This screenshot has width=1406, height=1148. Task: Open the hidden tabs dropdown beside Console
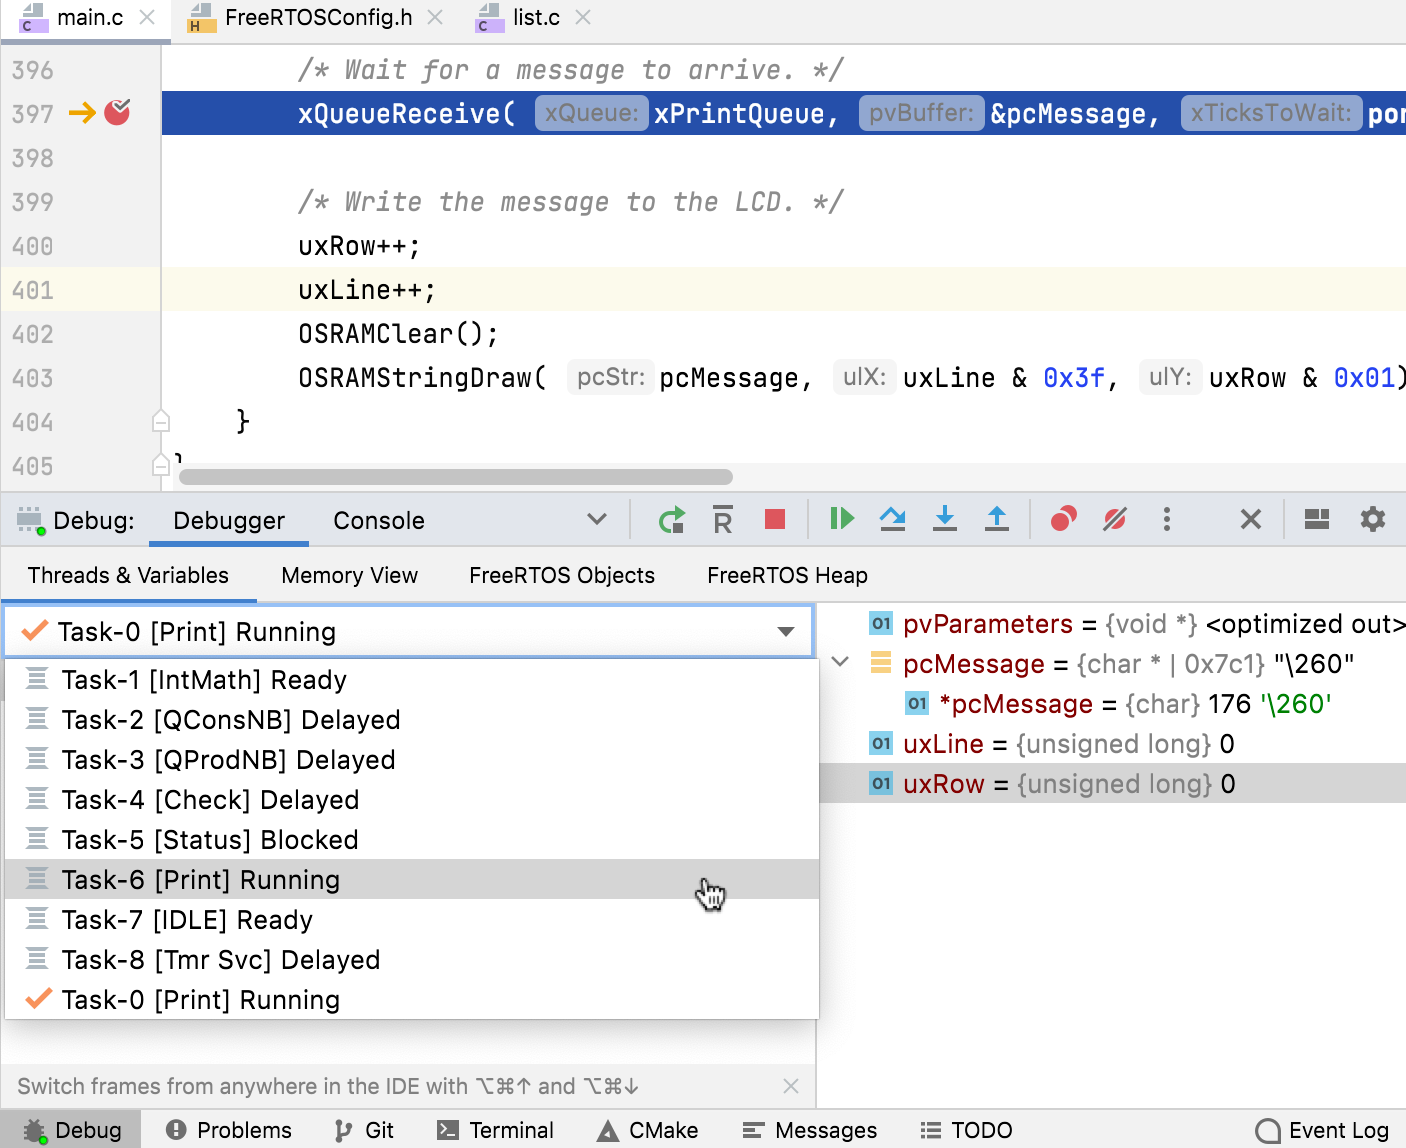point(597,519)
